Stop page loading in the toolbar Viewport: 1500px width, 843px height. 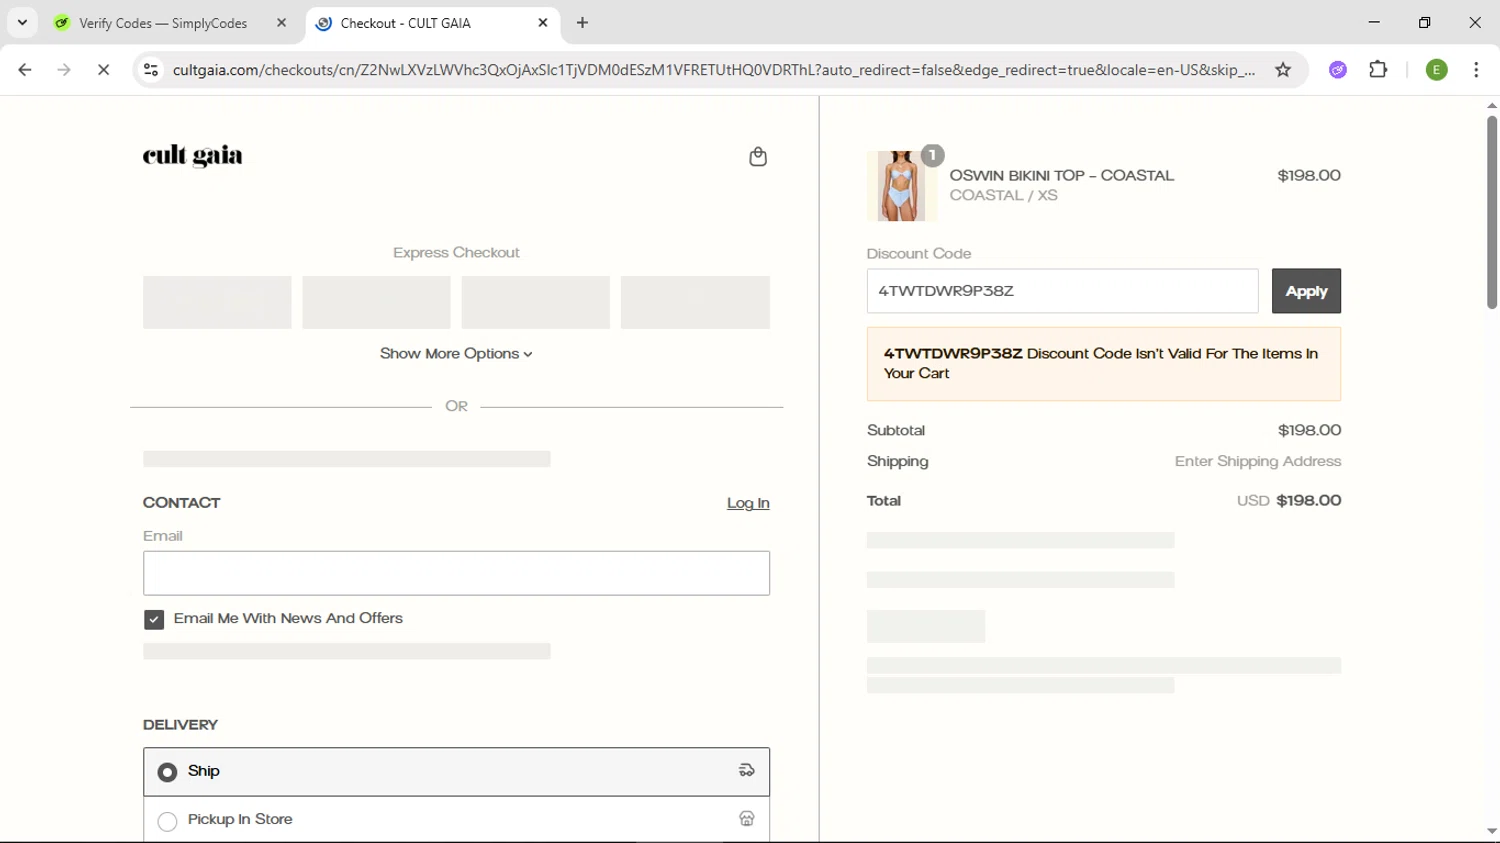tap(103, 70)
